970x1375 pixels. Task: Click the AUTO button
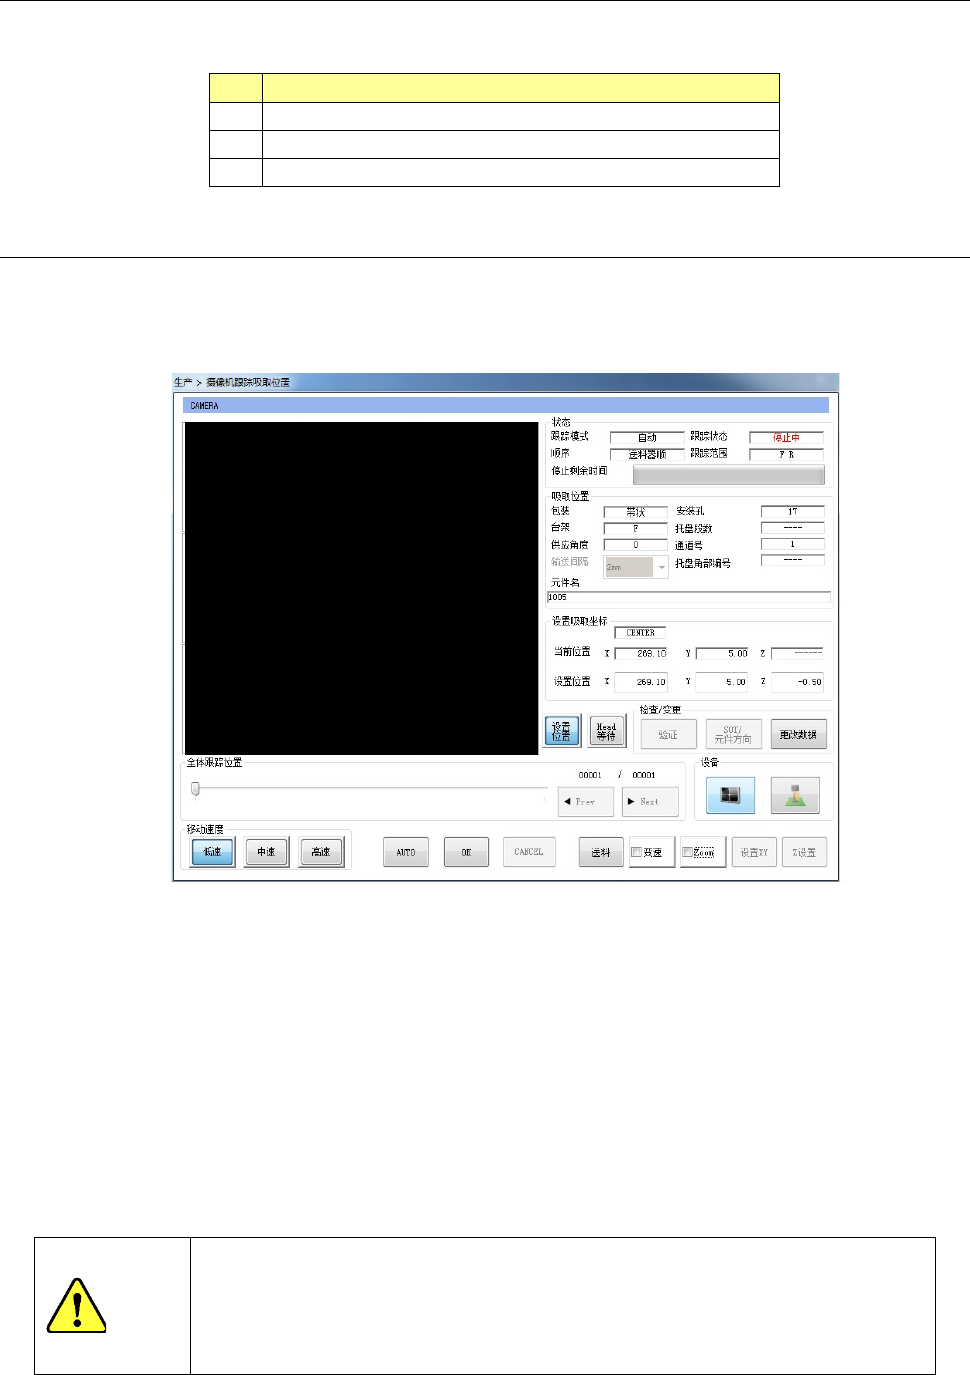pos(406,852)
